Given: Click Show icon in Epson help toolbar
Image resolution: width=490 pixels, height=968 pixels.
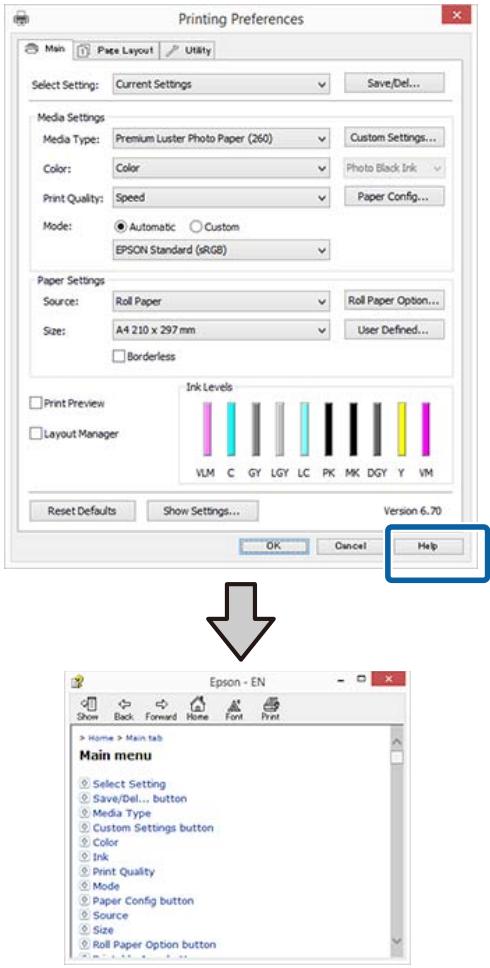Looking at the screenshot, I should (87, 707).
